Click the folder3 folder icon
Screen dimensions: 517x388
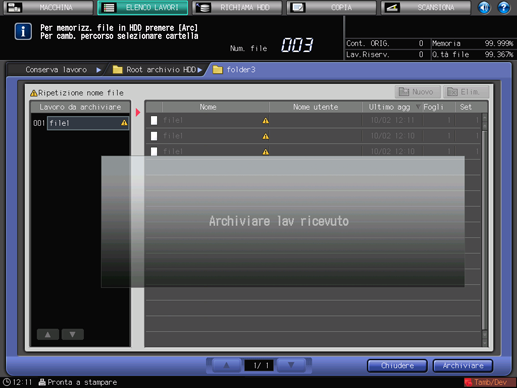coord(218,70)
